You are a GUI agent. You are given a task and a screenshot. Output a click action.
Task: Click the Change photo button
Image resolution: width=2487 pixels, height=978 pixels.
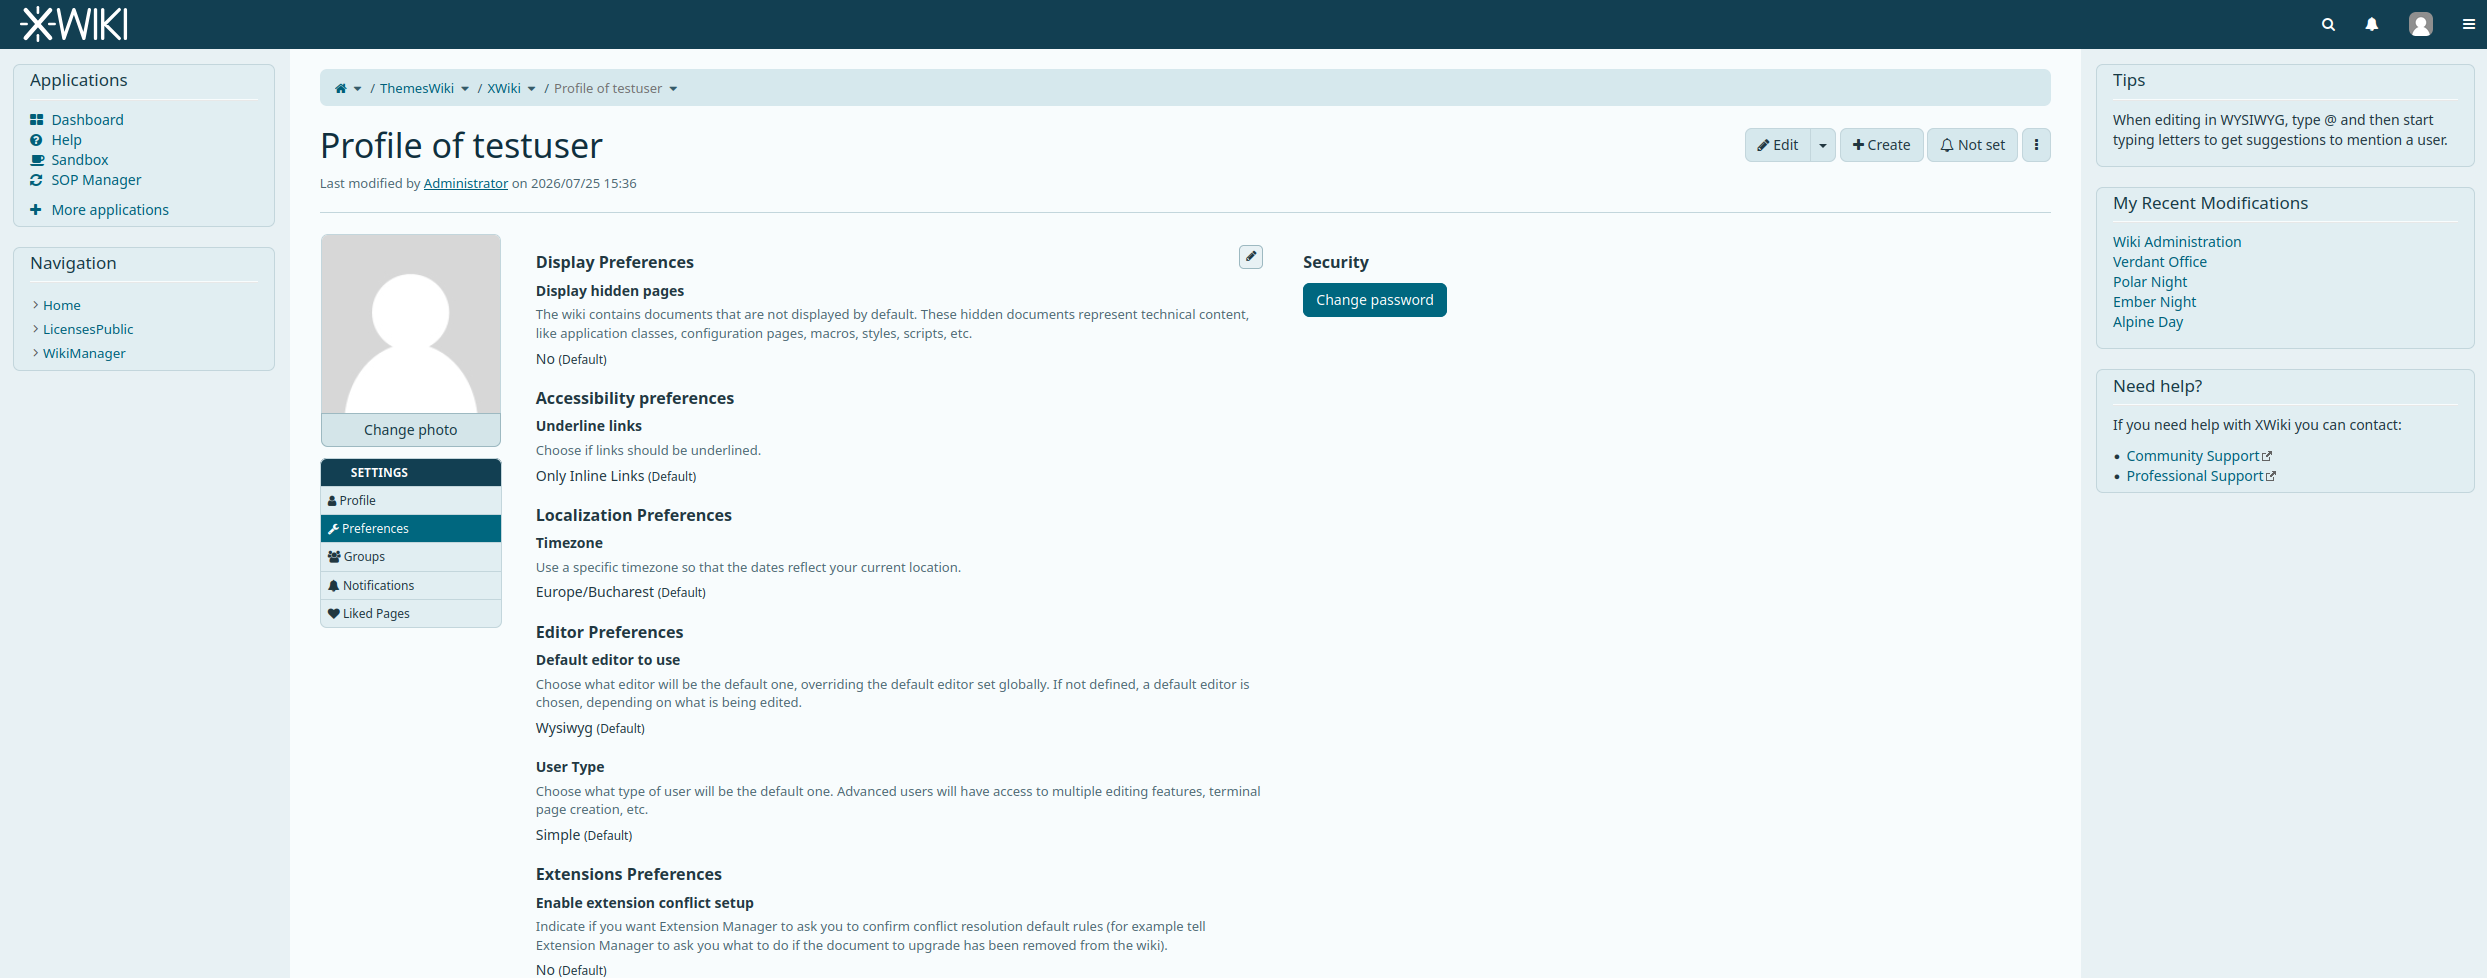click(411, 430)
